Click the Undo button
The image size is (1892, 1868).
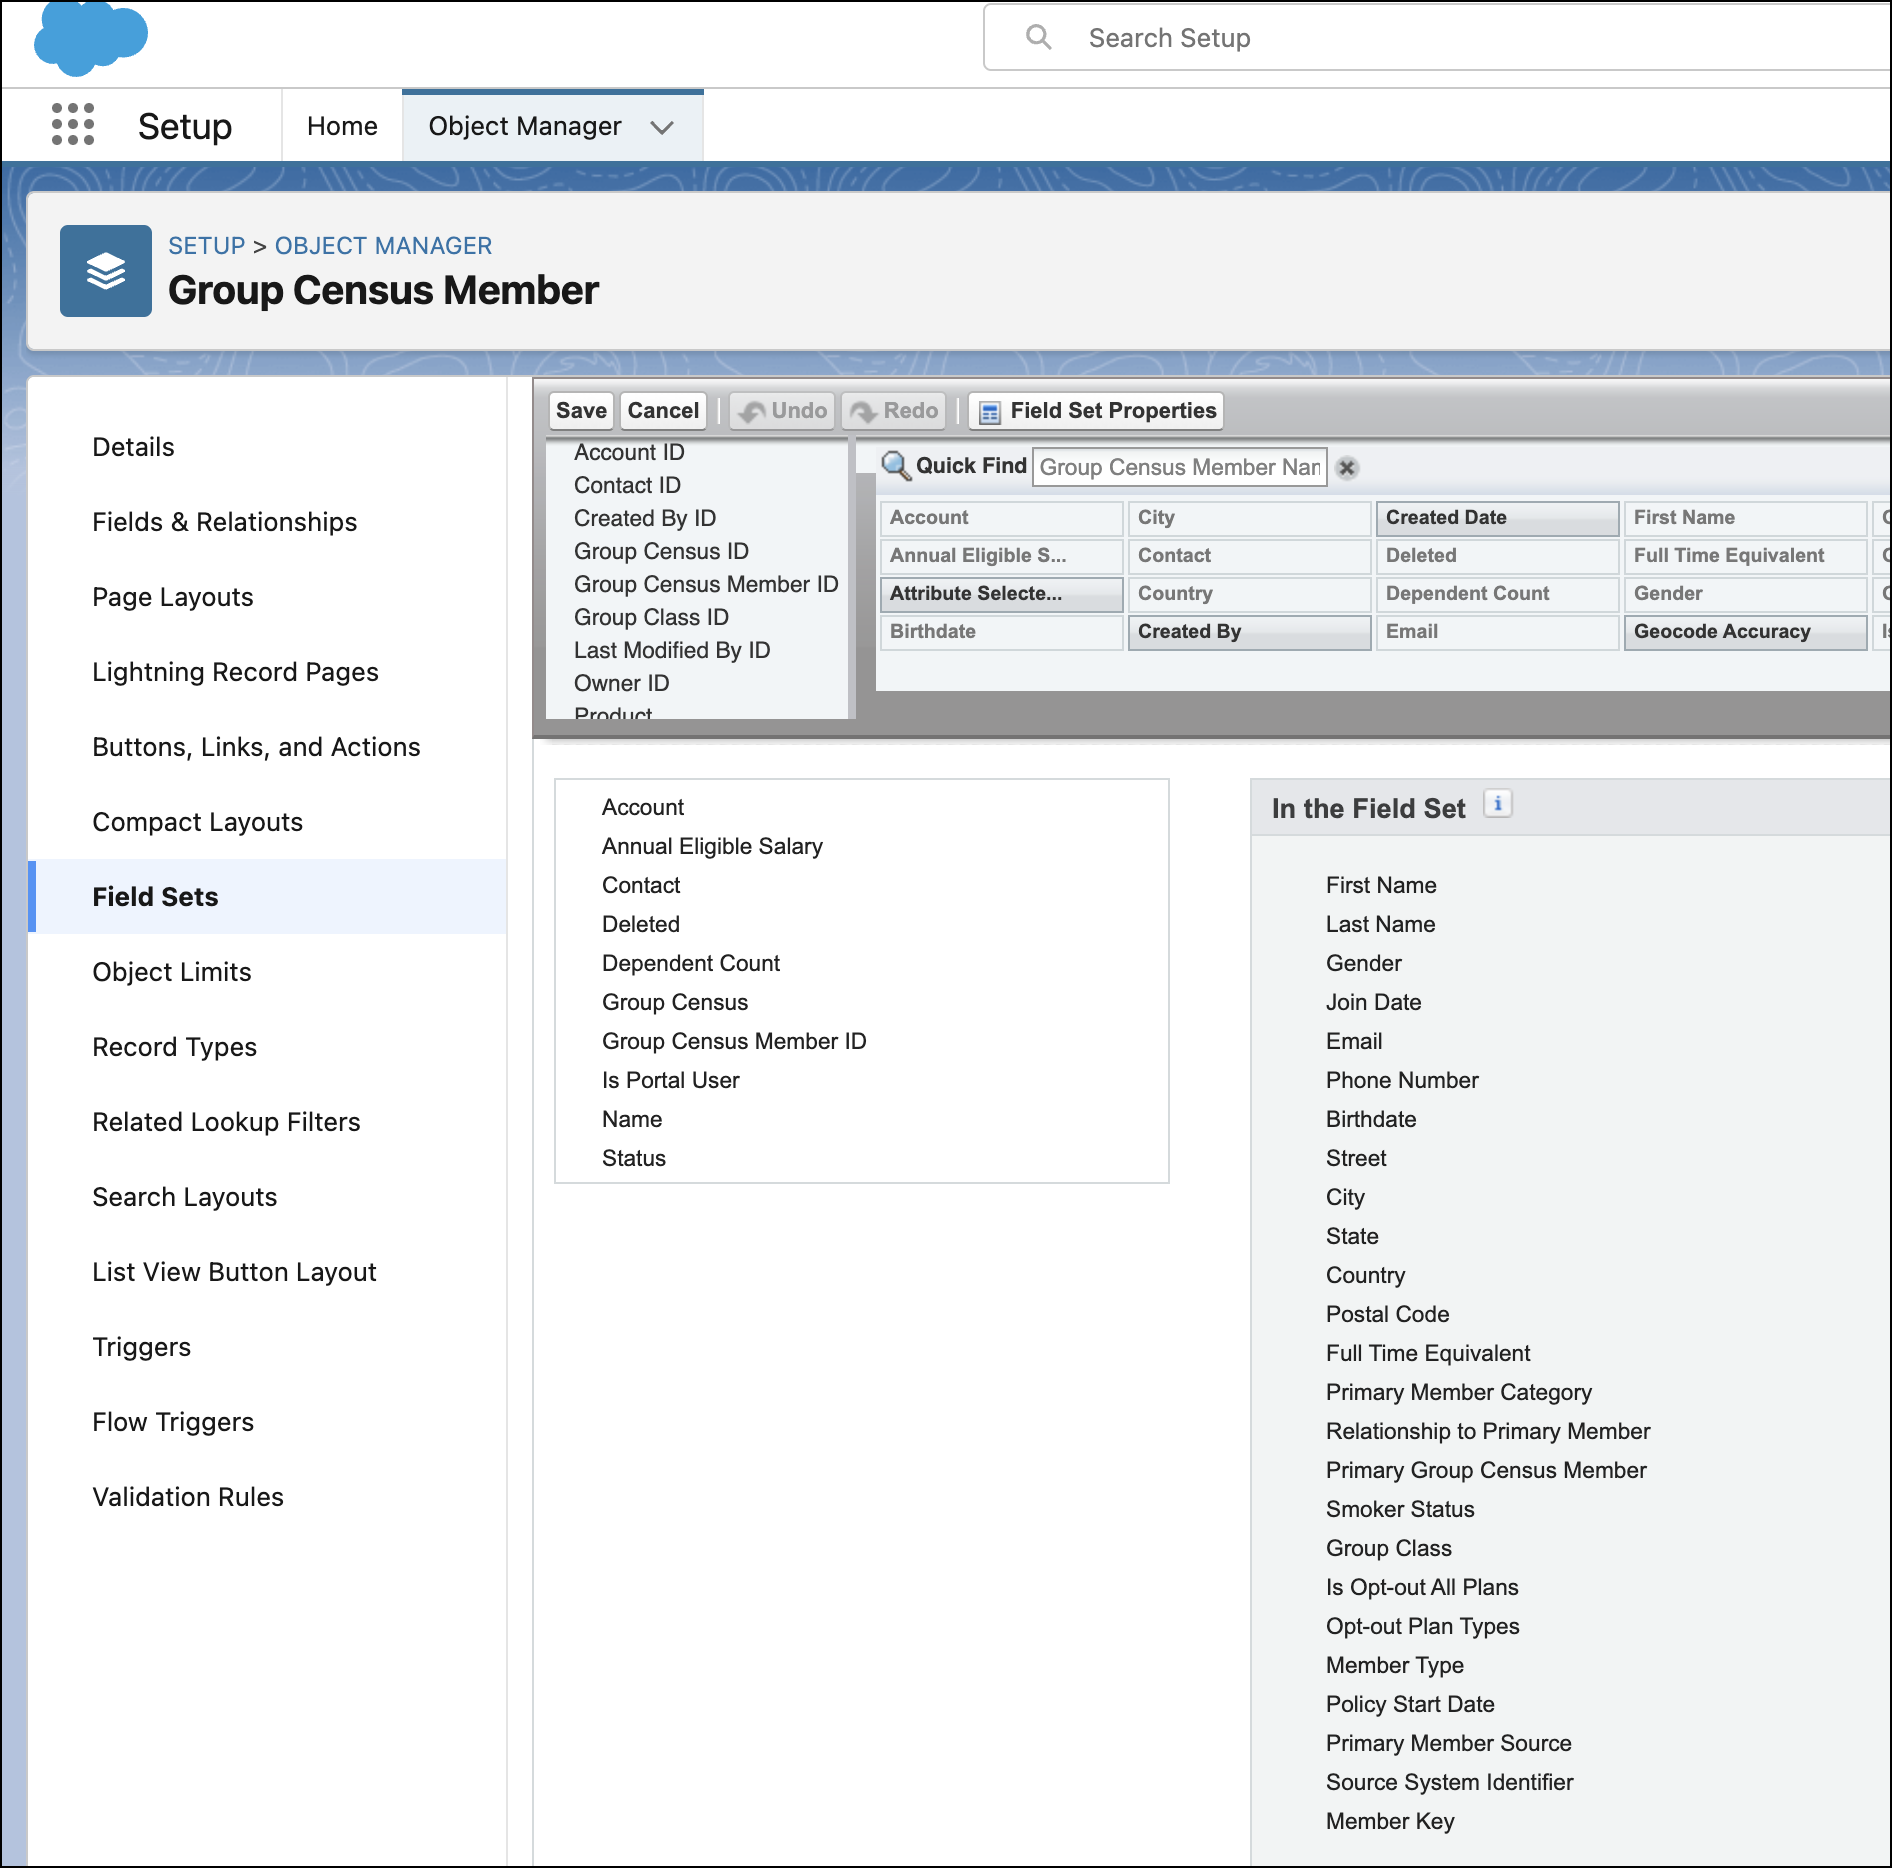(x=782, y=411)
